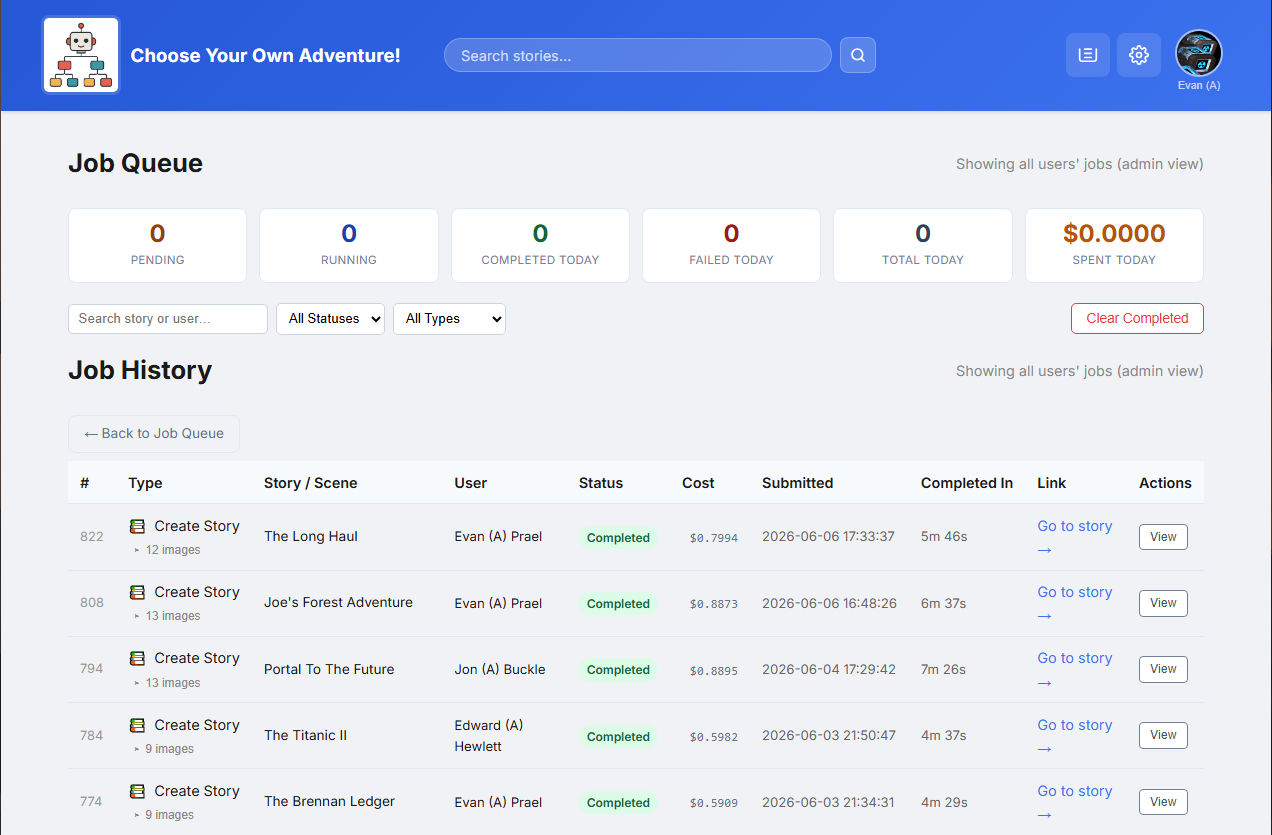Click the cost value $0.7994
The height and width of the screenshot is (835, 1272).
713,538
